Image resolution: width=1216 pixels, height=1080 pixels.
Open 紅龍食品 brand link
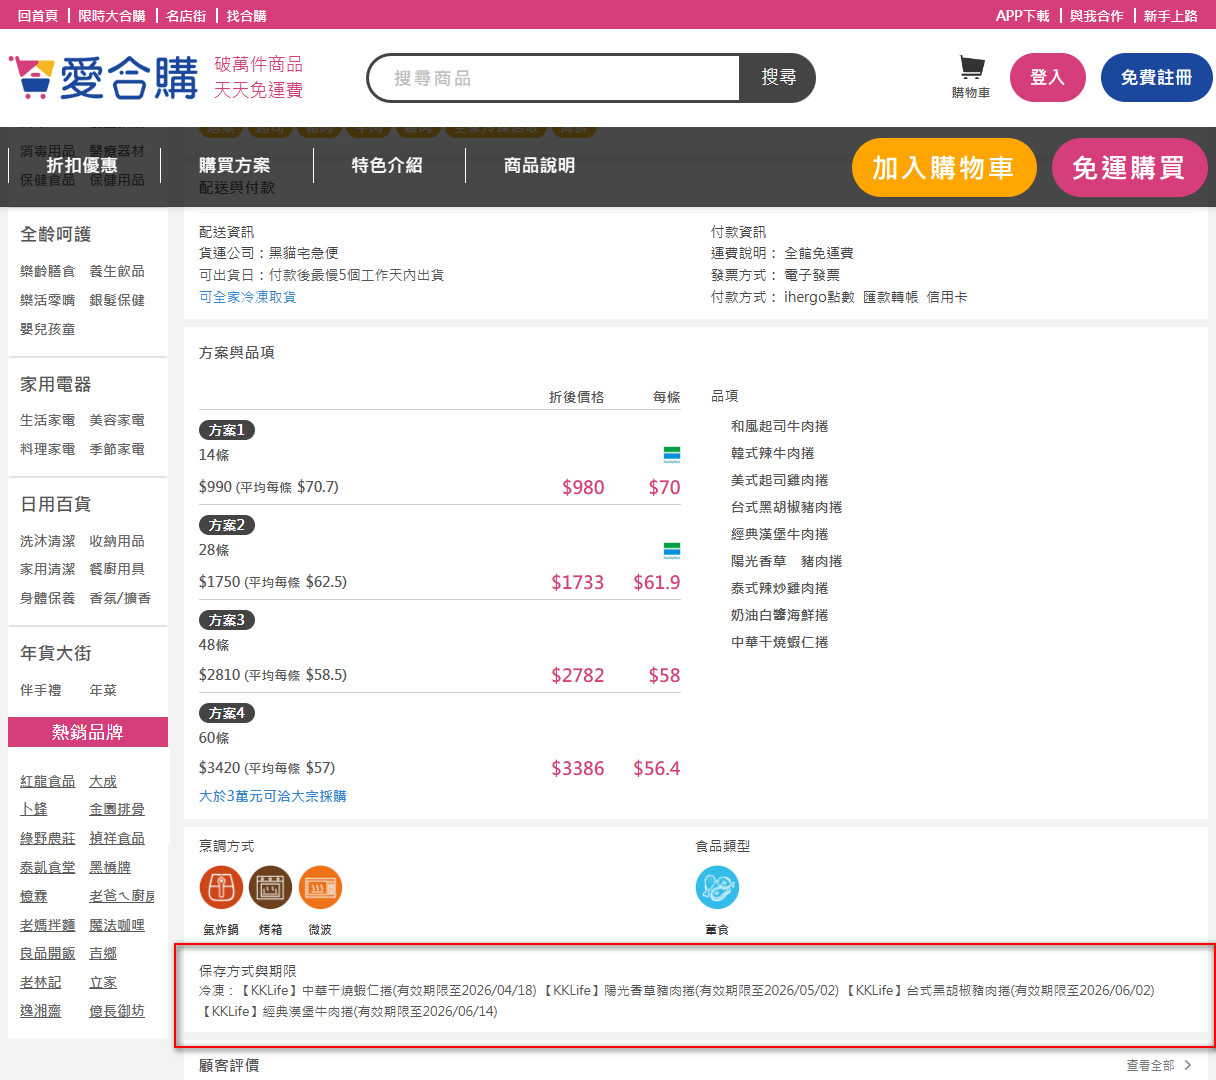coord(48,781)
